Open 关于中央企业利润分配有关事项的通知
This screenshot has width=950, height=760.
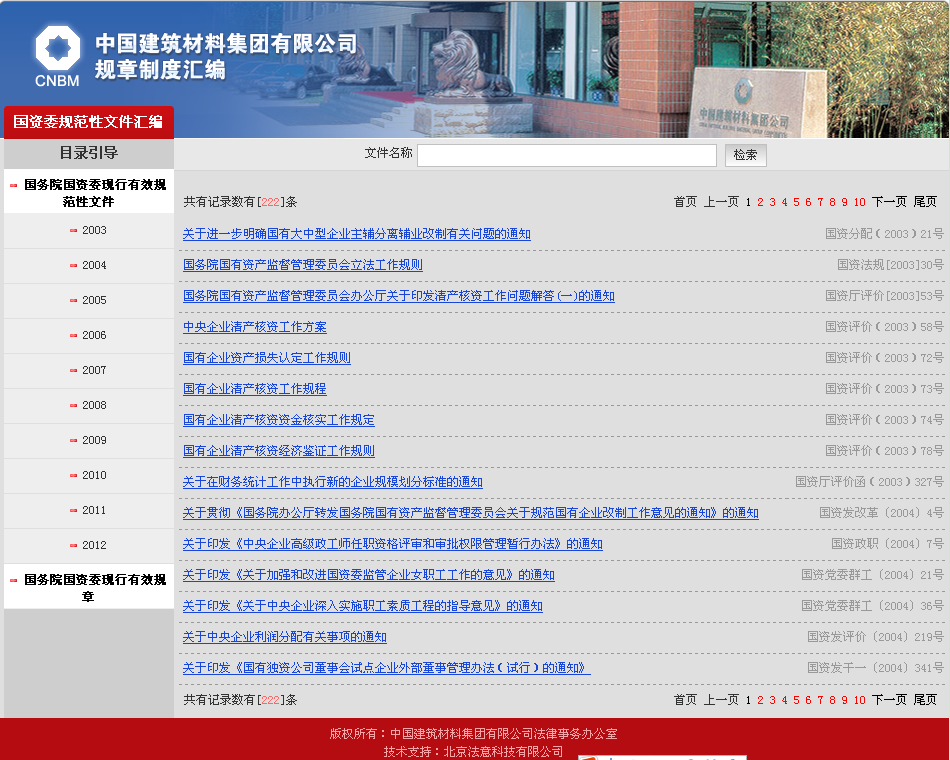pos(285,637)
